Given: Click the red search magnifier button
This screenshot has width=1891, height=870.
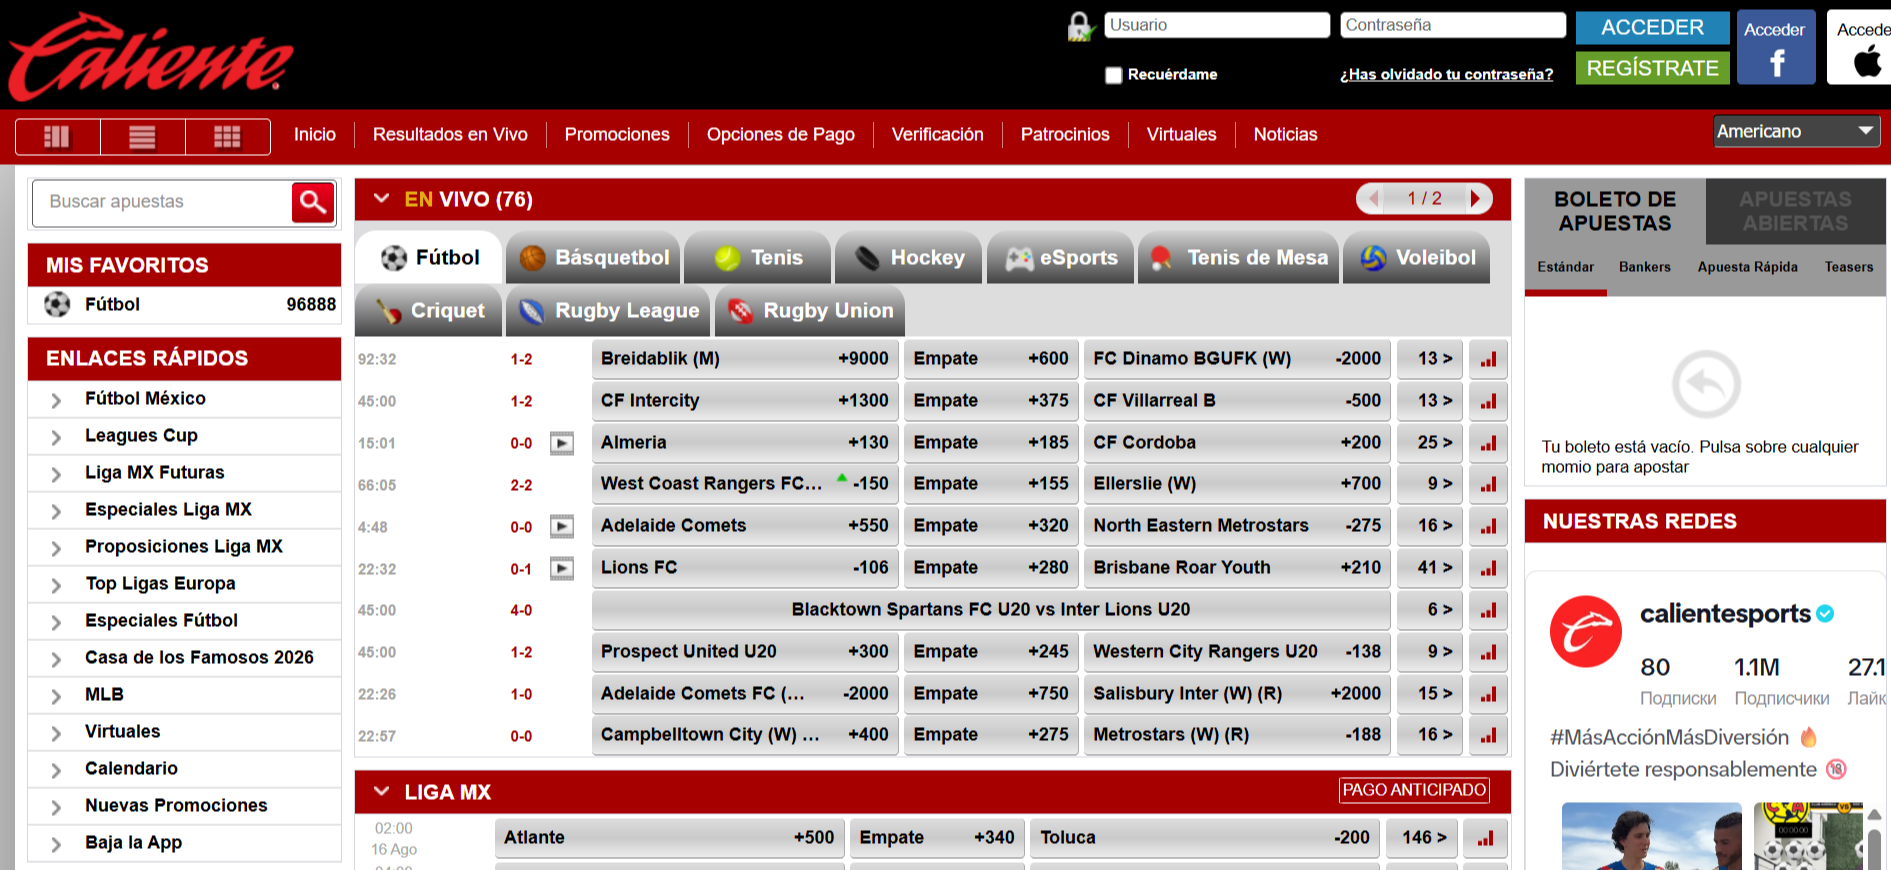Looking at the screenshot, I should [x=313, y=202].
